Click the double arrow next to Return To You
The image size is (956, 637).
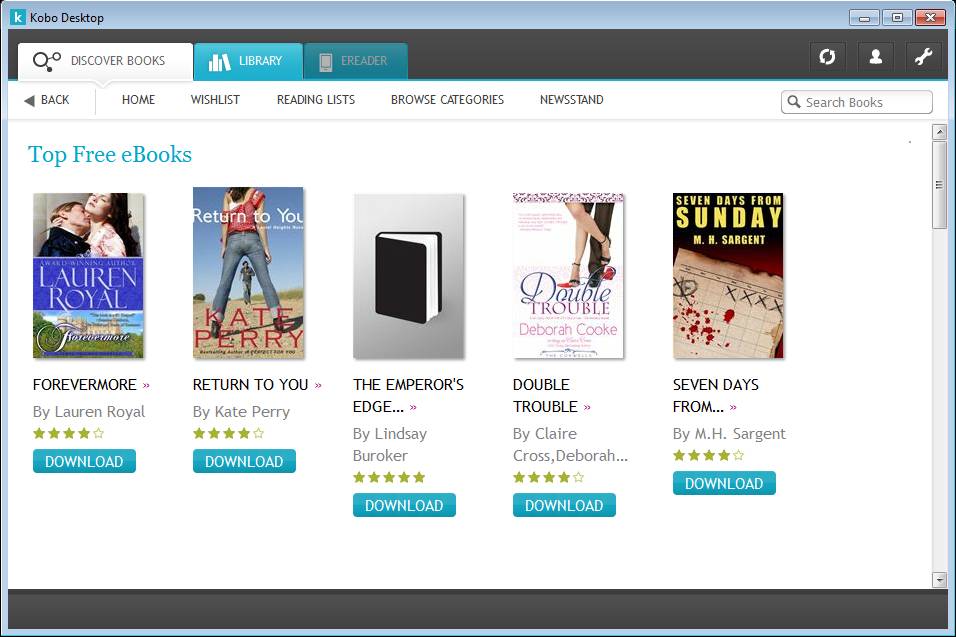(318, 385)
